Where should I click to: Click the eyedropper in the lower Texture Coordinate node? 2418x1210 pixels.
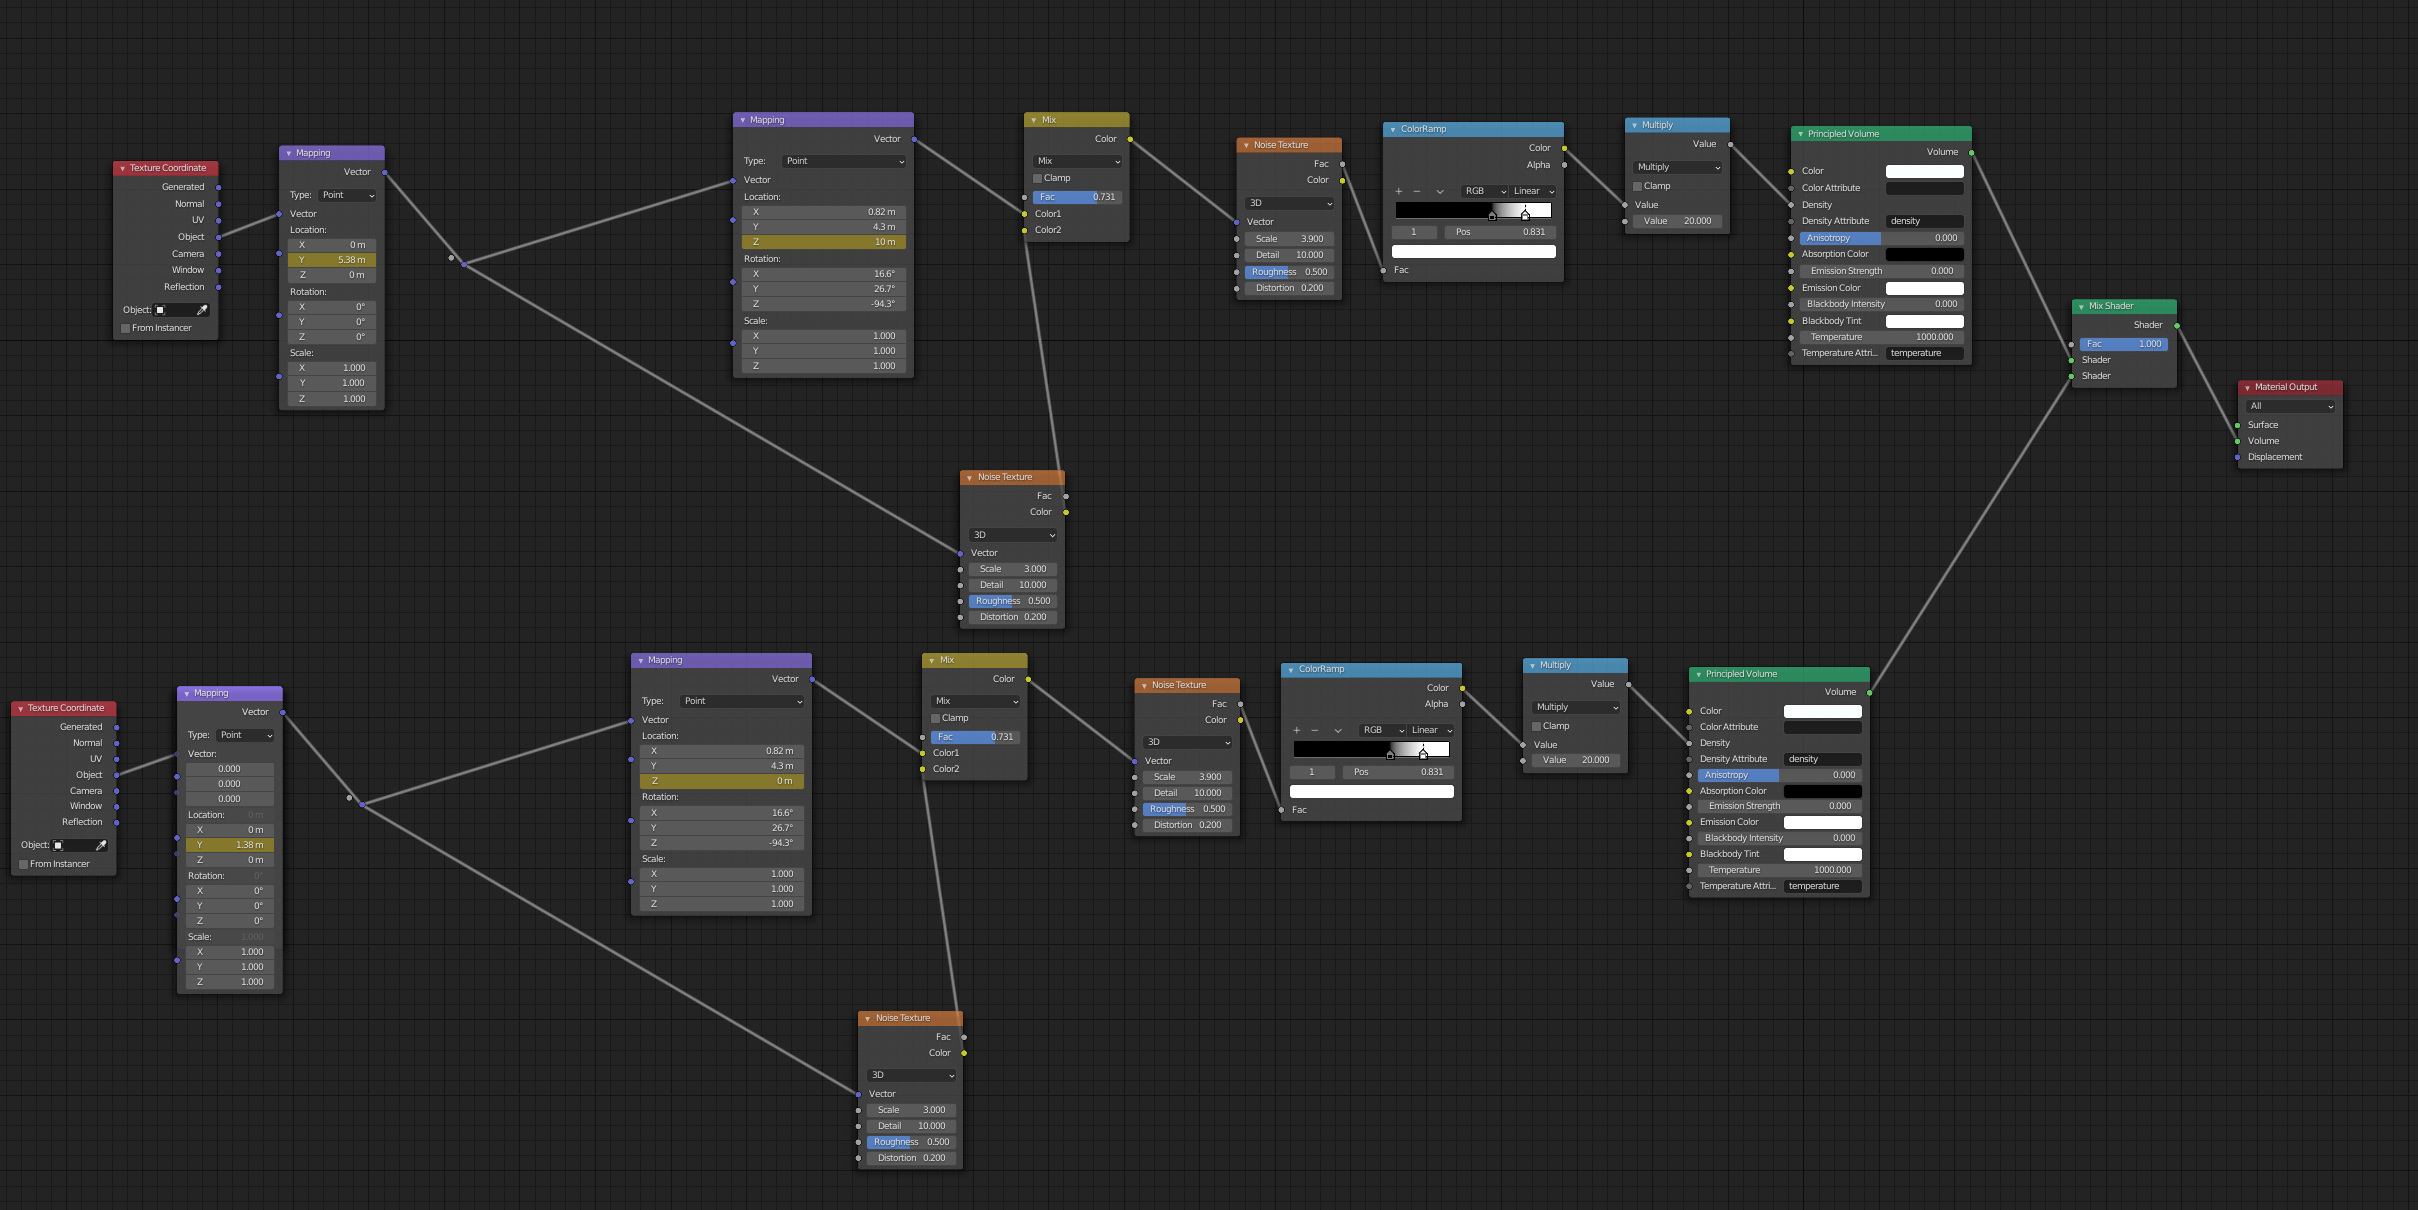point(100,846)
